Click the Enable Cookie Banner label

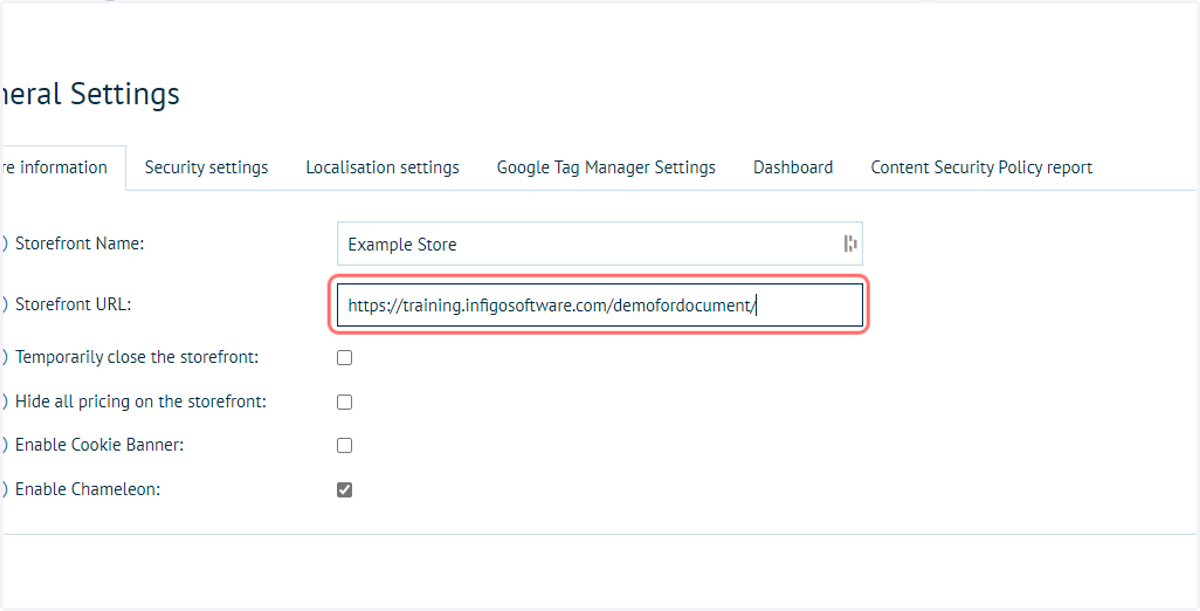tap(100, 444)
